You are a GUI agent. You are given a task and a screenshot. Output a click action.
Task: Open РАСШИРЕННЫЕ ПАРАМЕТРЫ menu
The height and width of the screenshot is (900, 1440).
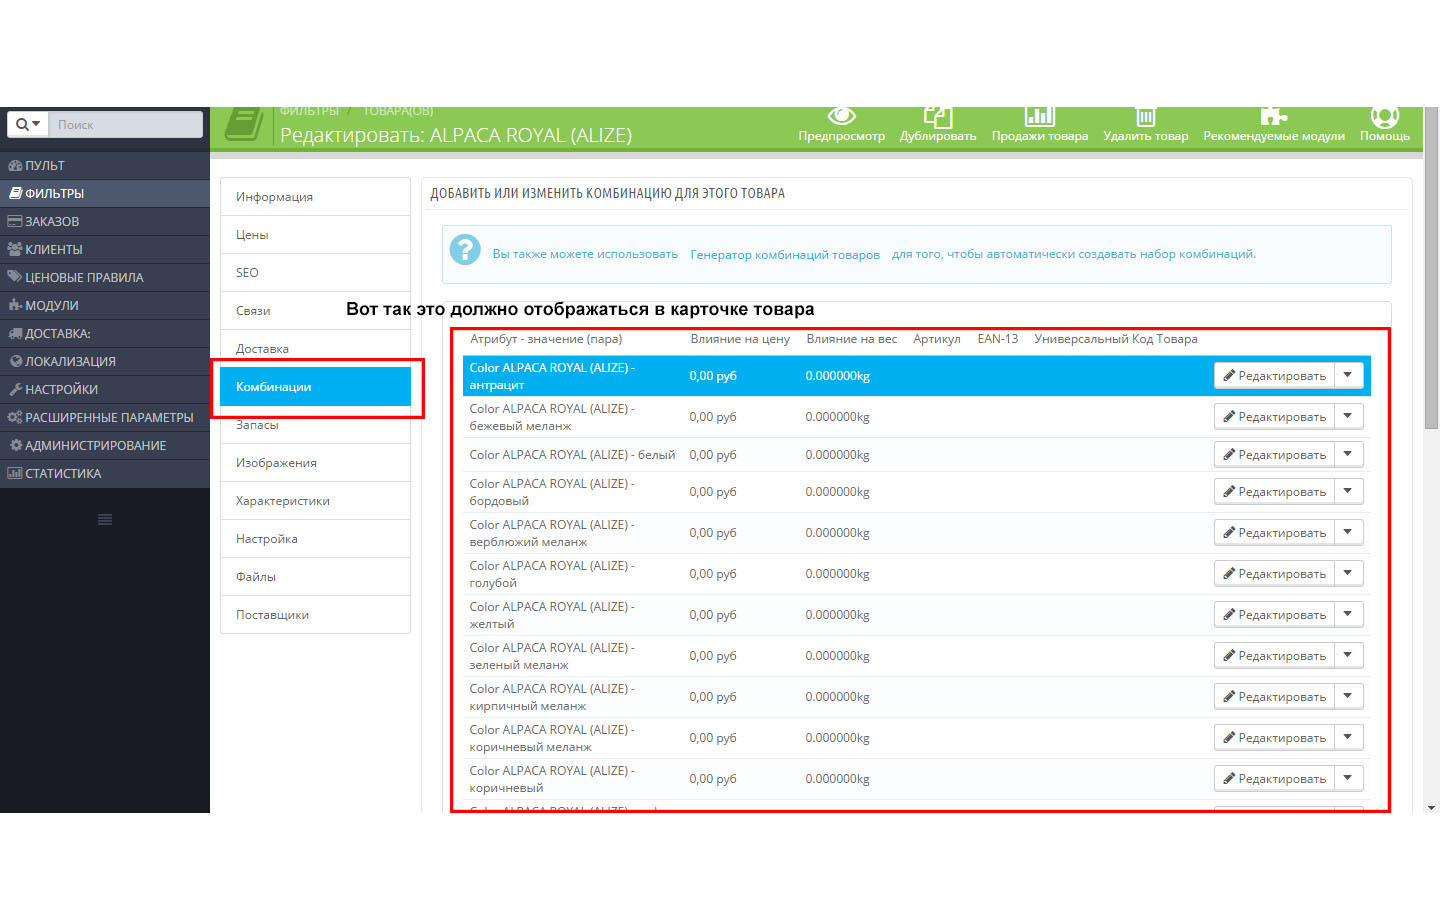click(x=105, y=417)
